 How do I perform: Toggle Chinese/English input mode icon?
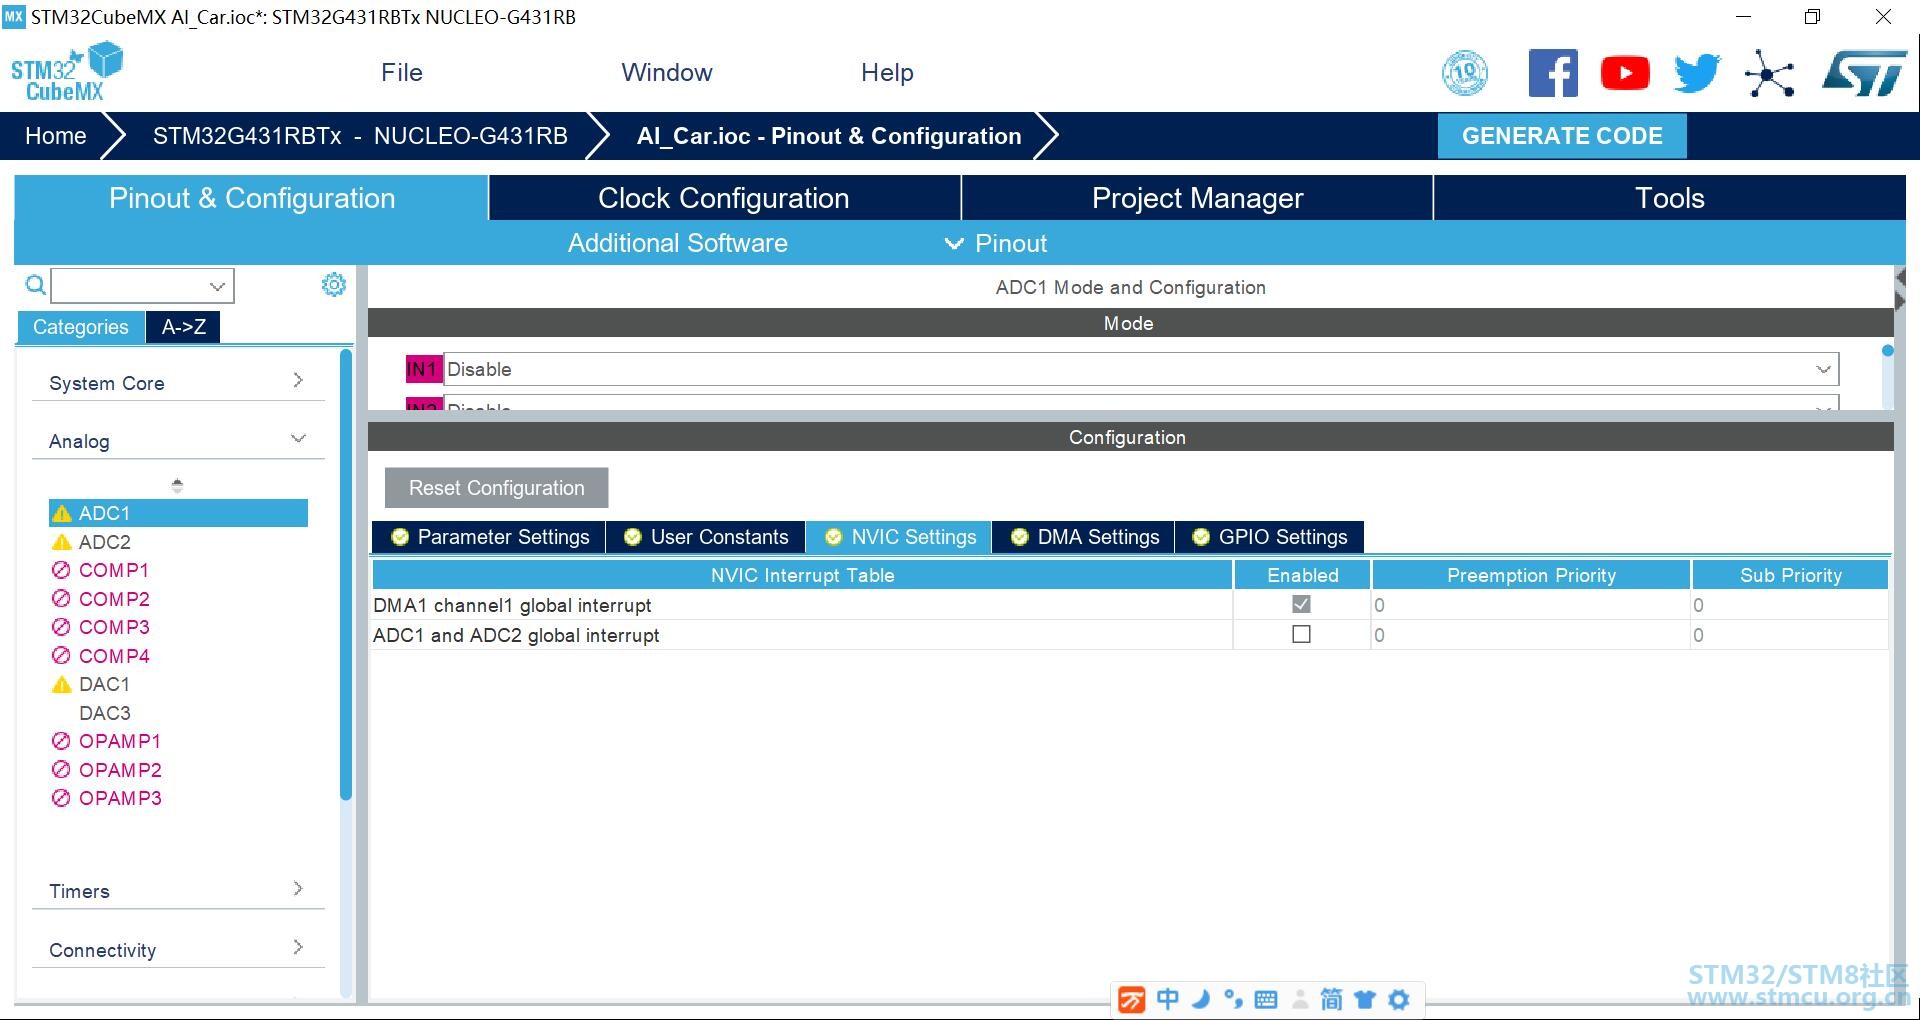[x=1167, y=999]
